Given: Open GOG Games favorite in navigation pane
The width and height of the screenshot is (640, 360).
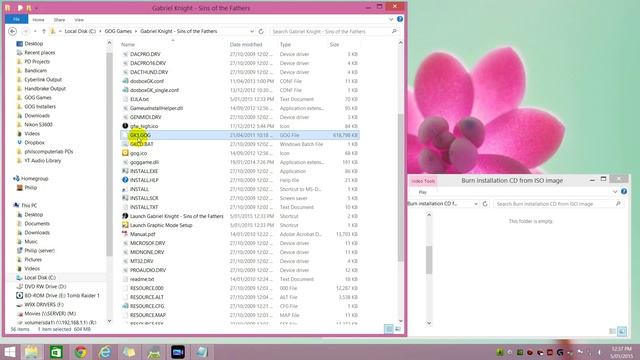Looking at the screenshot, I should [x=38, y=98].
